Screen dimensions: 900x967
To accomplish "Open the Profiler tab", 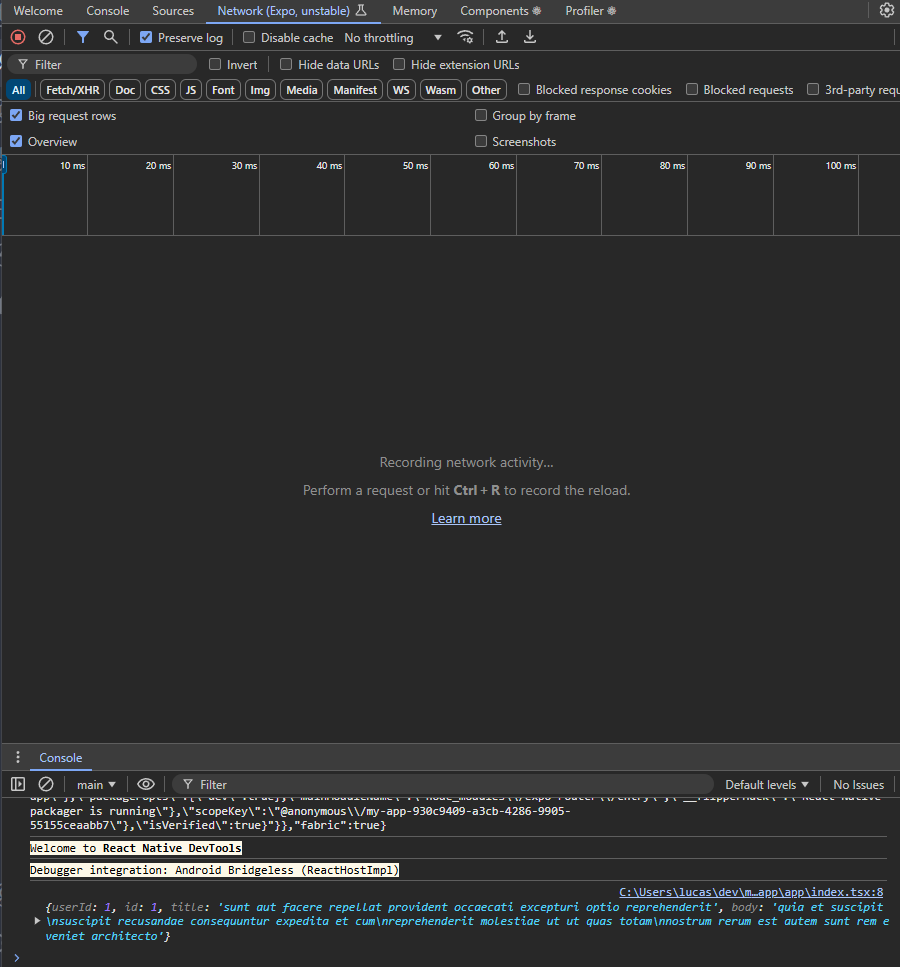I will (590, 11).
